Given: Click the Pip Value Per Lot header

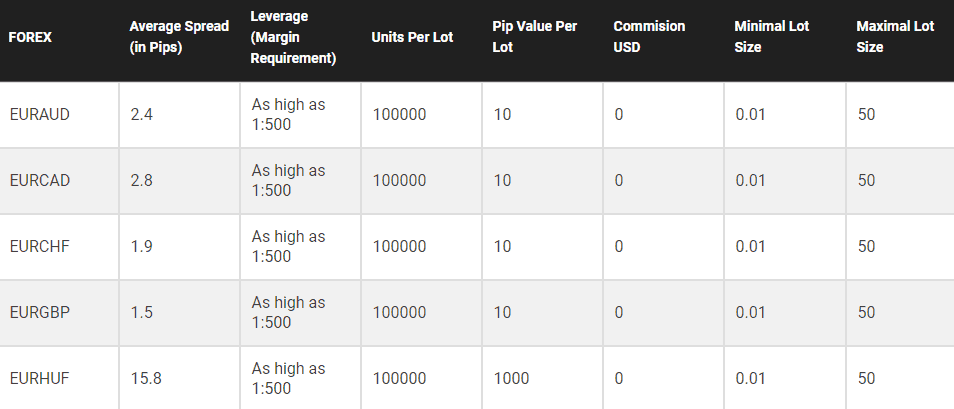Looking at the screenshot, I should click(x=535, y=37).
